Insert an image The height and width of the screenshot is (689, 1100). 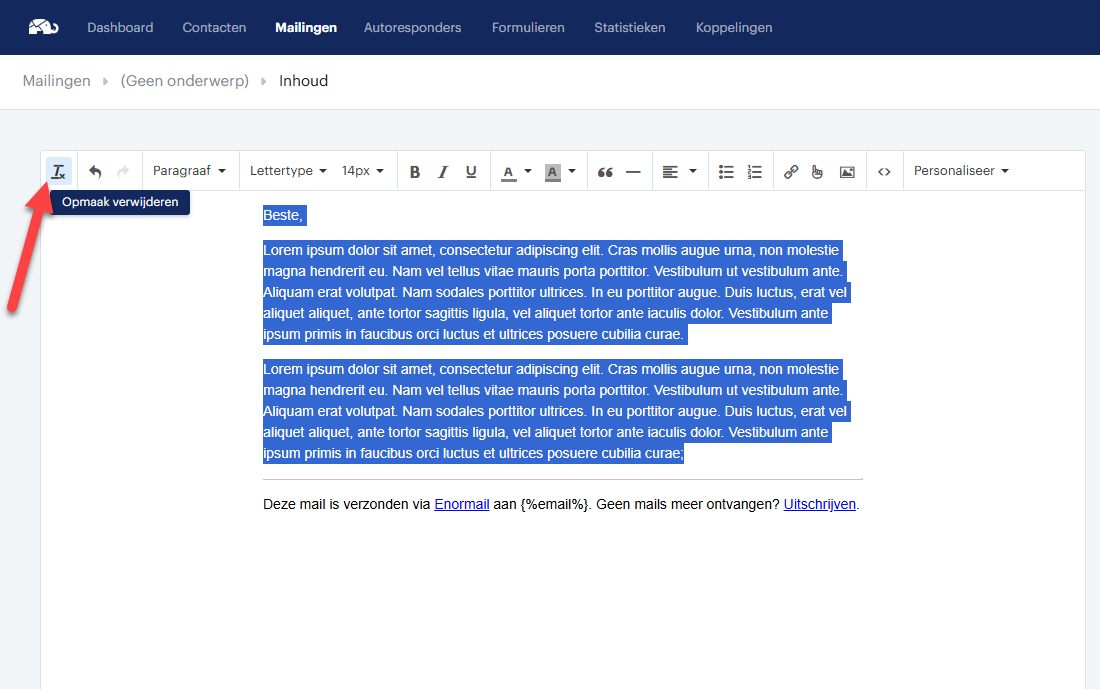coord(847,172)
